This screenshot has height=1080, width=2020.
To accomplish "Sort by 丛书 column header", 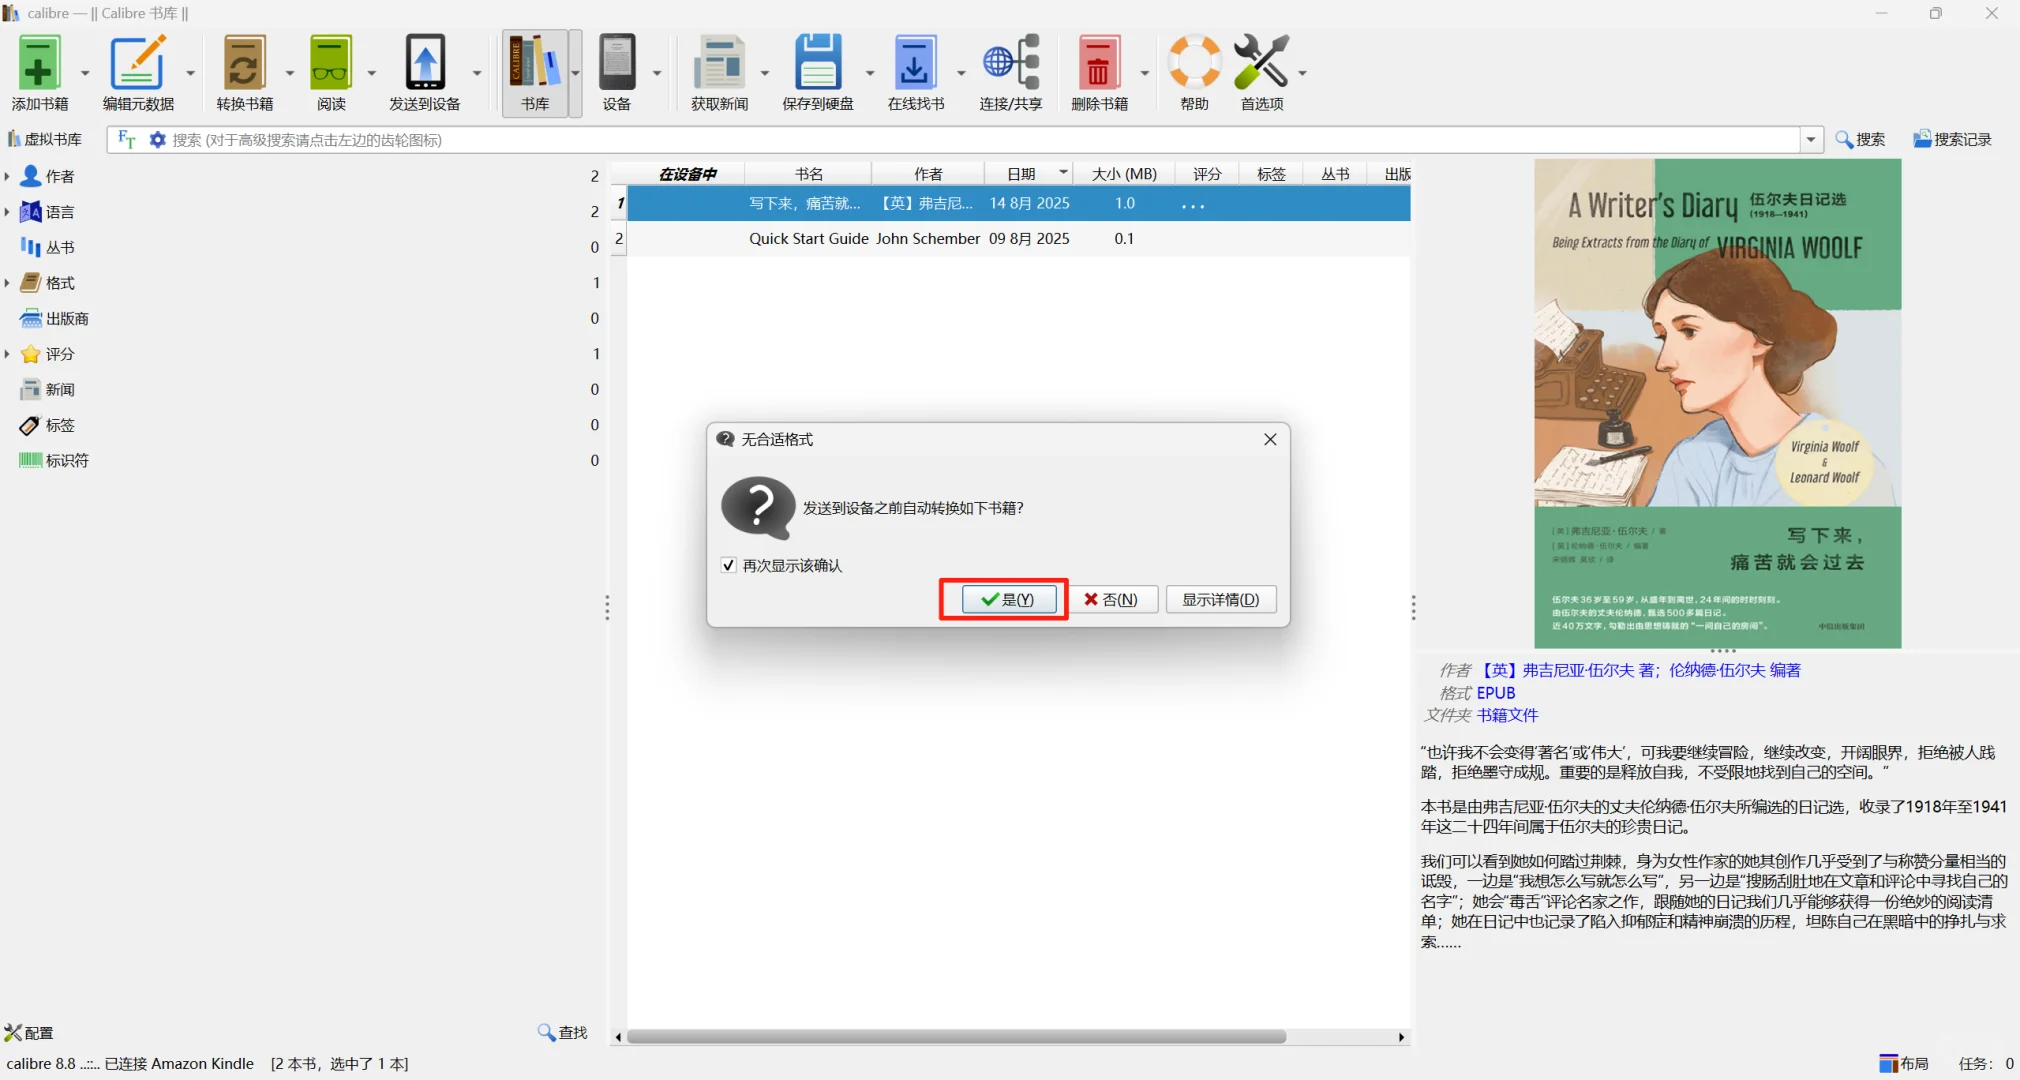I will (x=1335, y=174).
